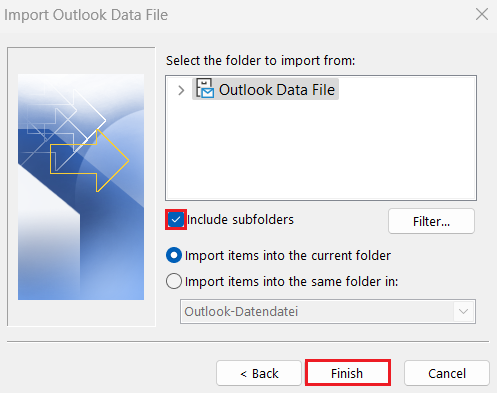Select the Outlook Data File folder label
The height and width of the screenshot is (393, 497).
click(277, 90)
